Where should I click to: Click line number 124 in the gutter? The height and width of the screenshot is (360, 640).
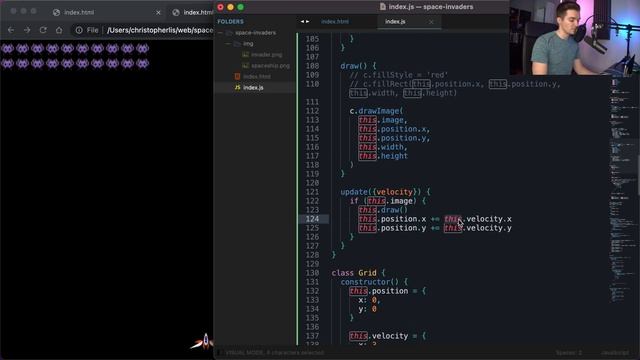312,219
